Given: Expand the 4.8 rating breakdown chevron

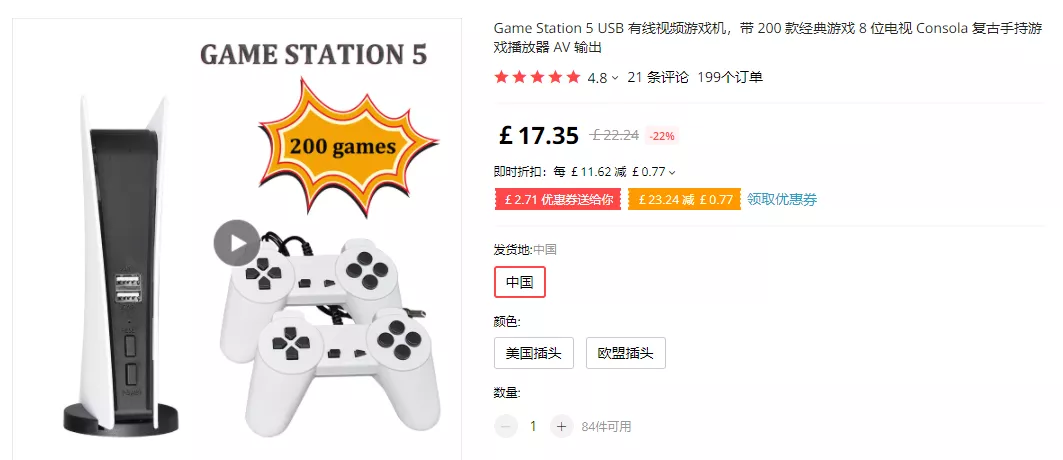Looking at the screenshot, I should [615, 78].
